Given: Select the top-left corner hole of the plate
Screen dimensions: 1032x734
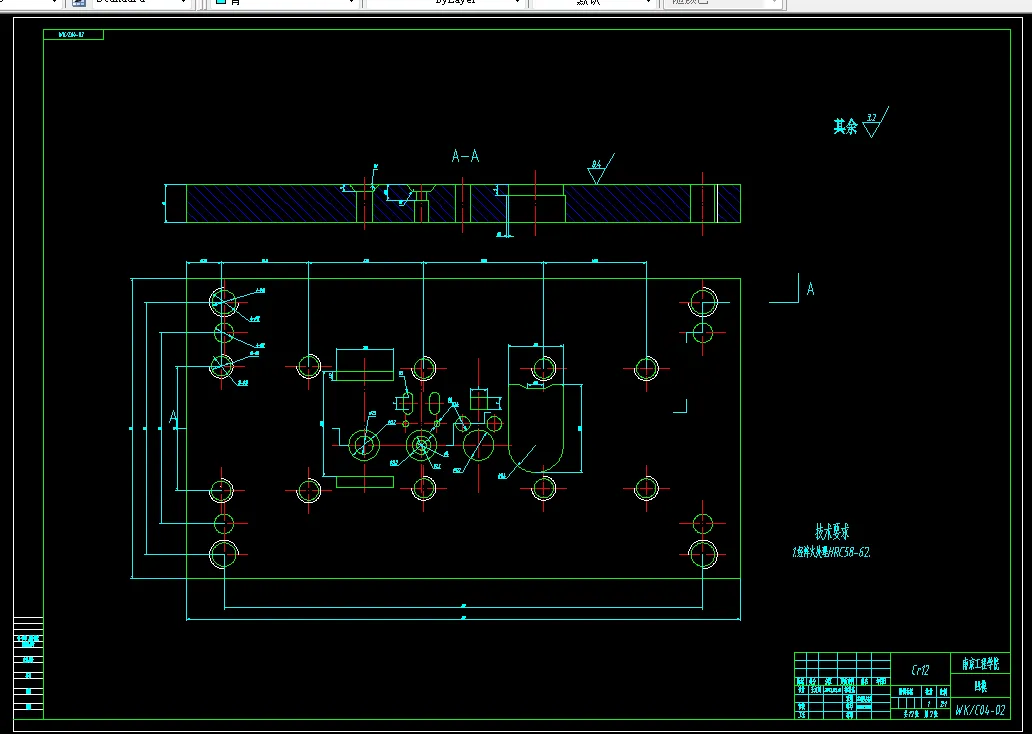Looking at the screenshot, I should pos(223,301).
